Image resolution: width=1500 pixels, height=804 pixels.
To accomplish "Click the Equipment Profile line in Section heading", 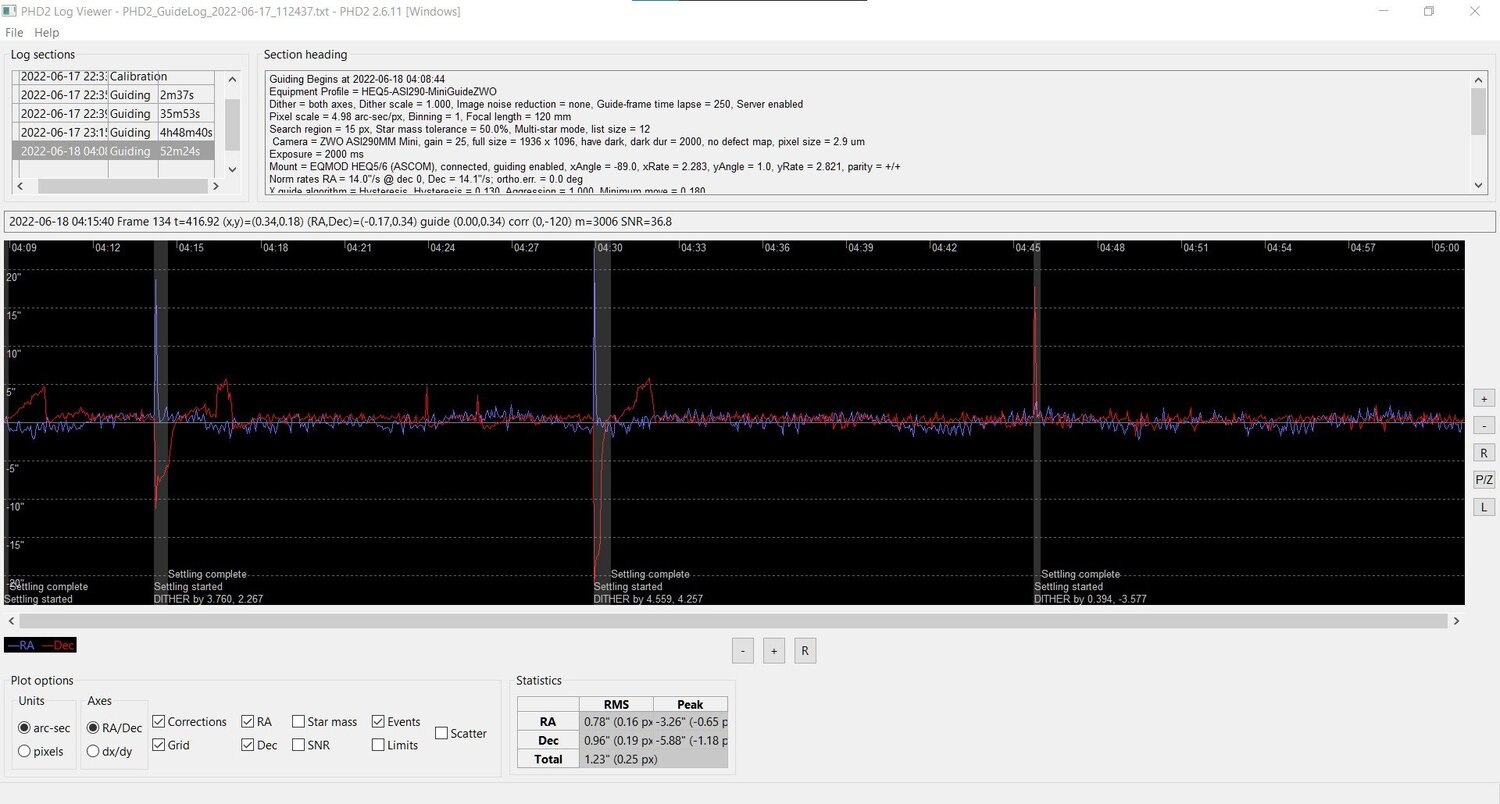I will point(383,91).
